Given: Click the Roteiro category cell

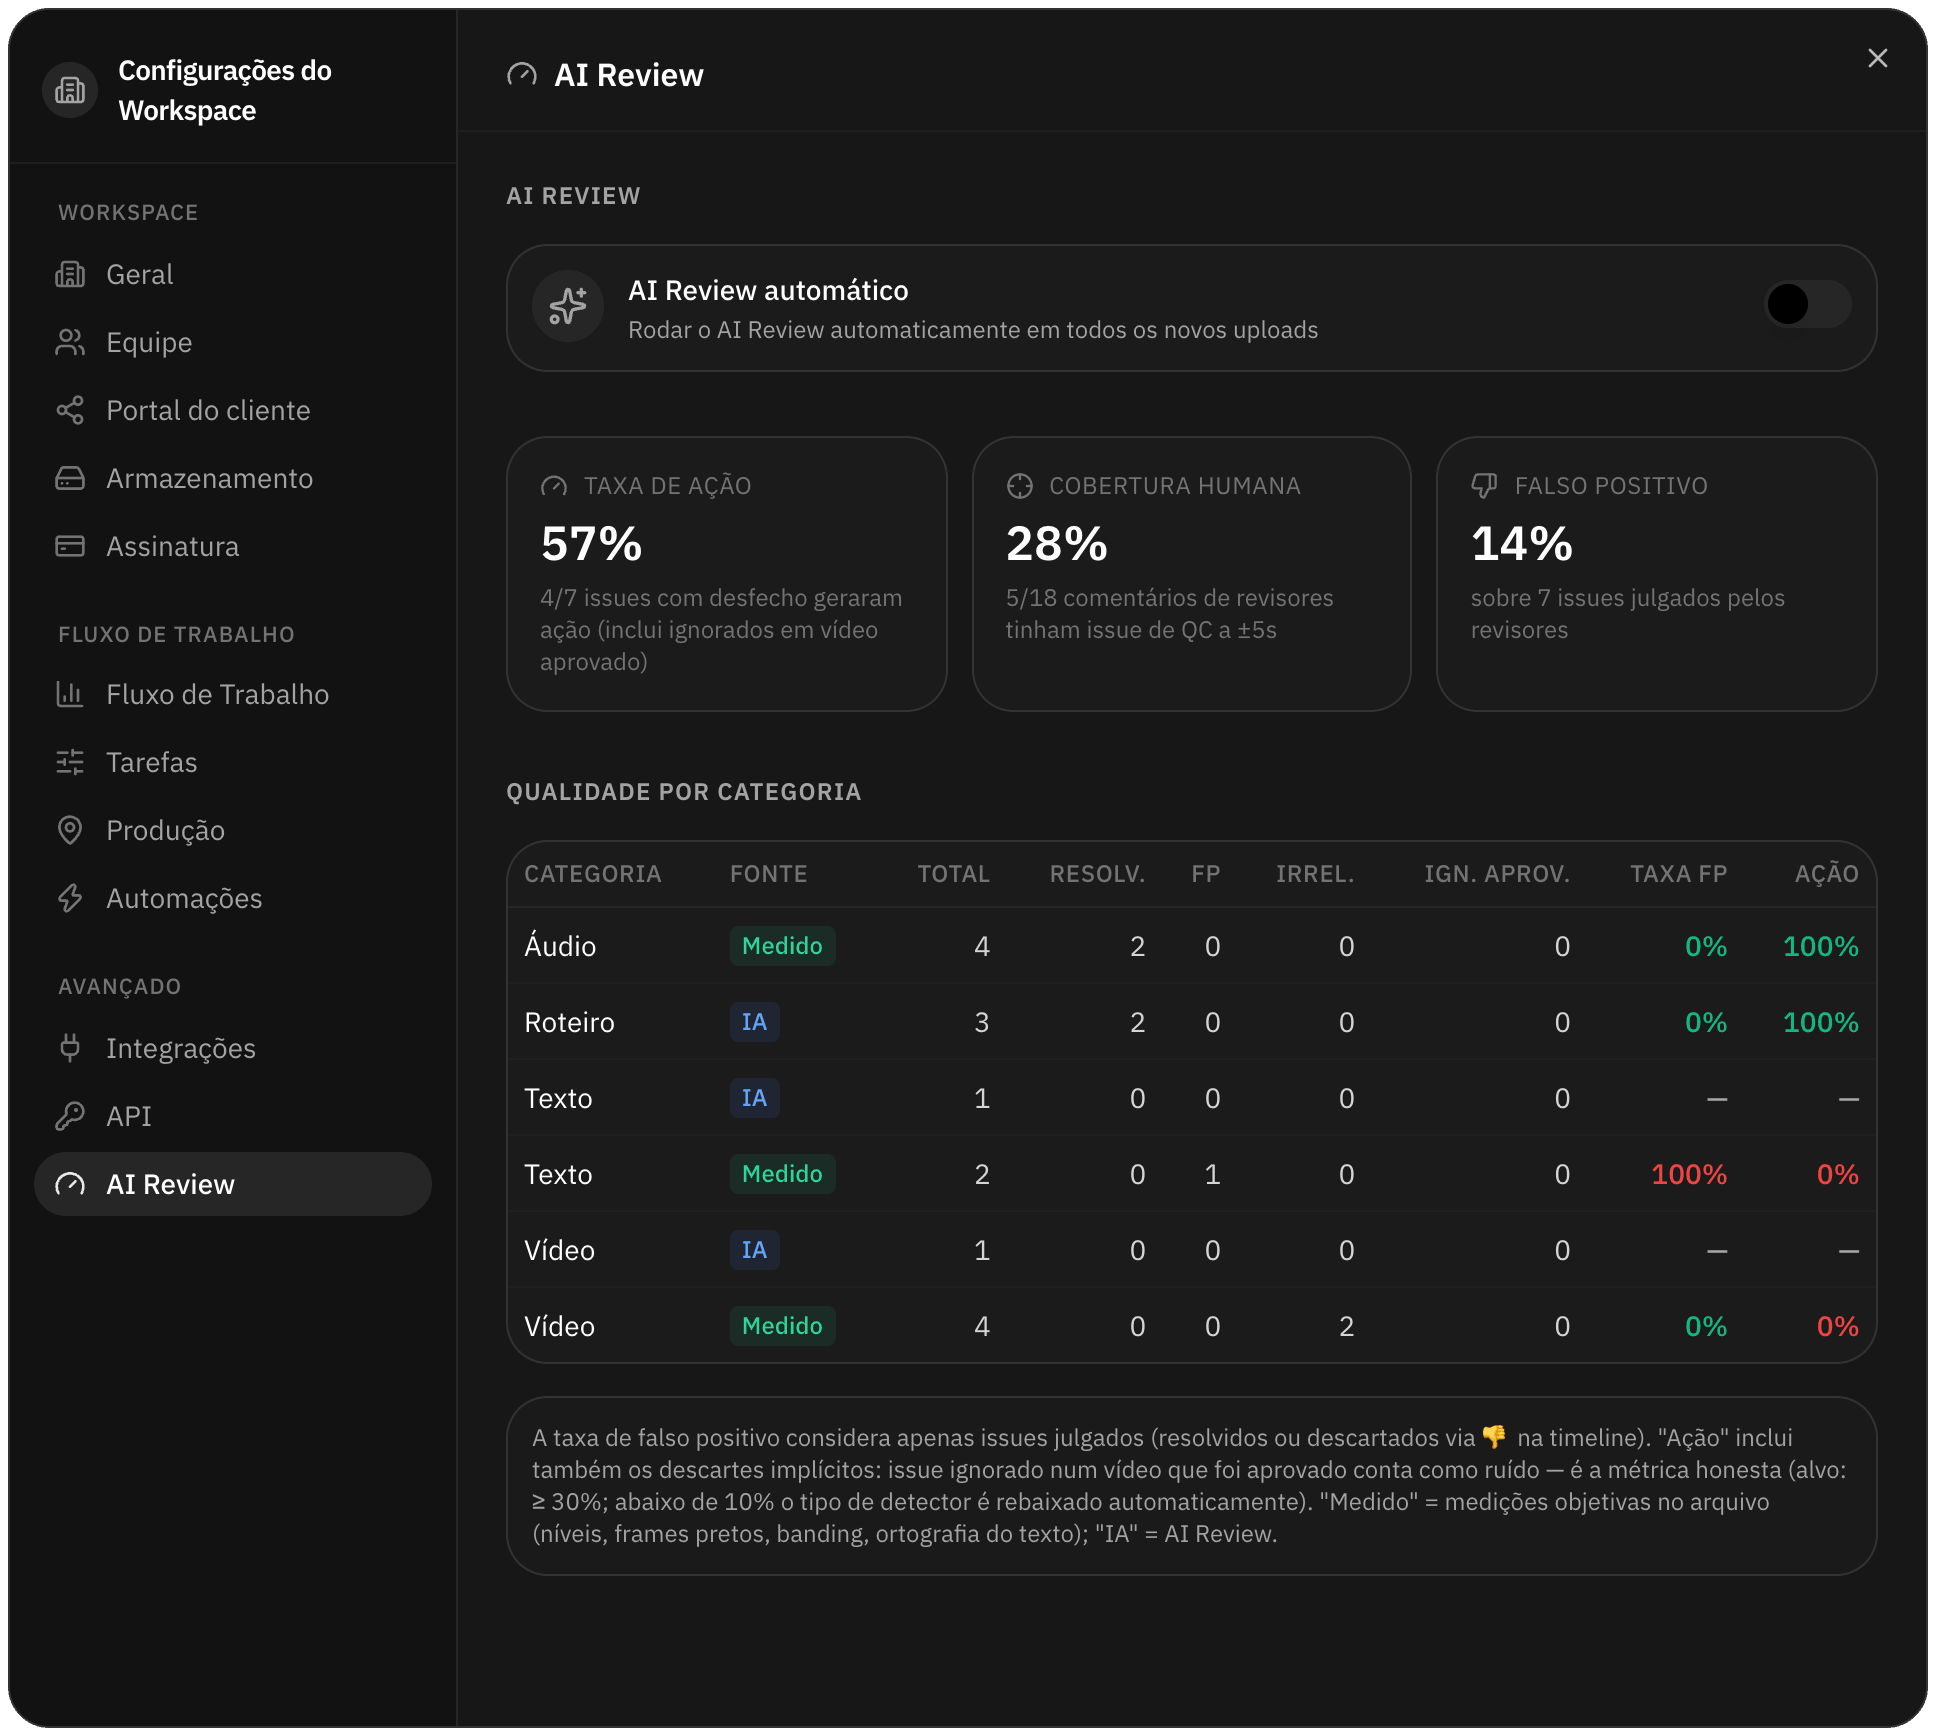Looking at the screenshot, I should 569,1022.
